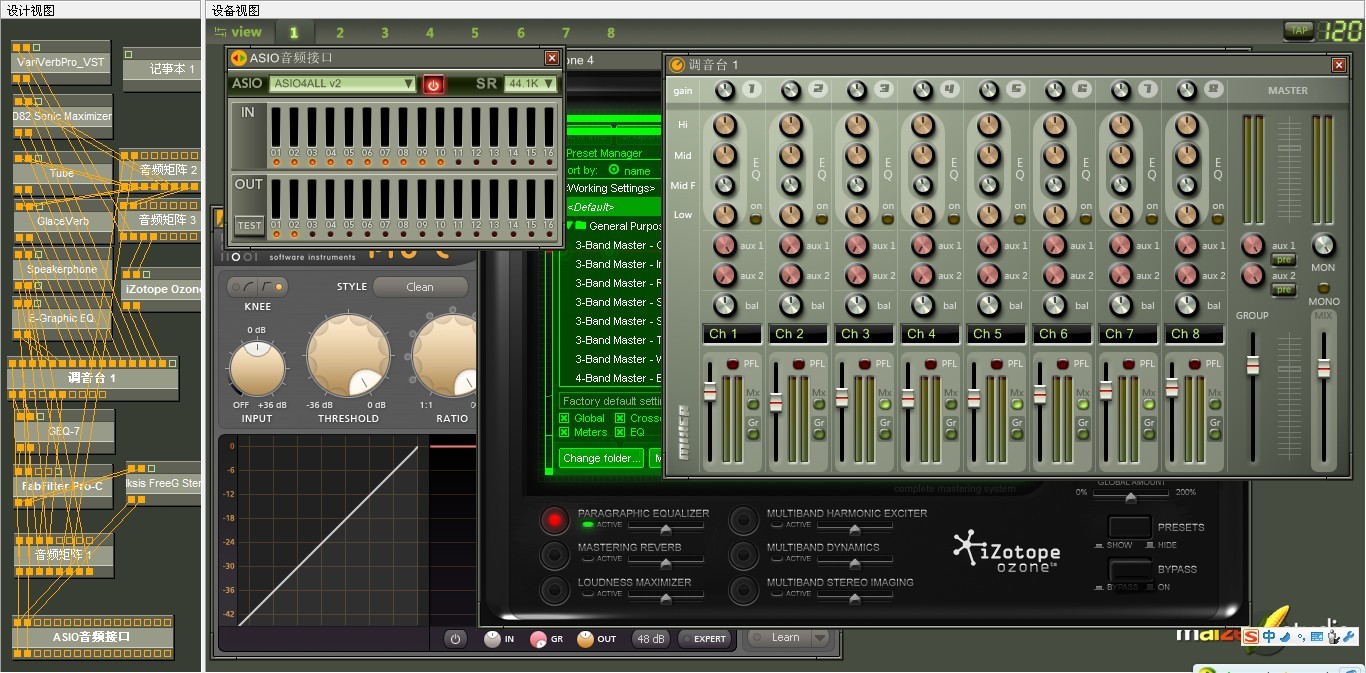Toggle Ch 4 EQ on button
This screenshot has height=673, width=1366.
point(954,218)
